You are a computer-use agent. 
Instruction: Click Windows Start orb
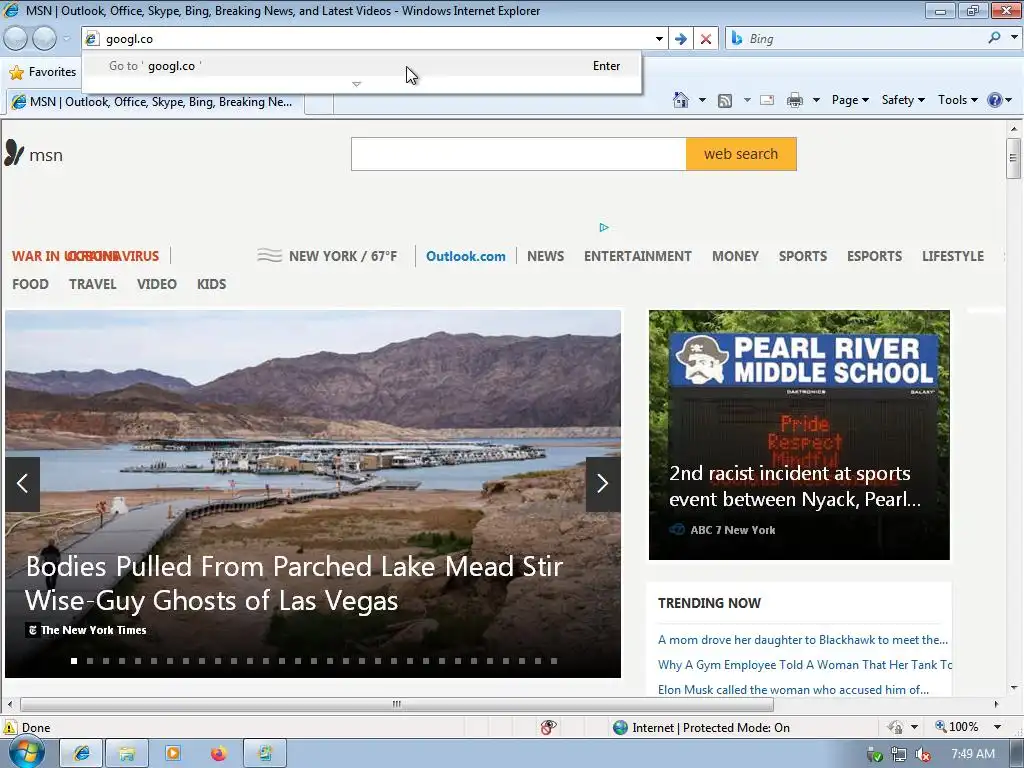[x=26, y=753]
